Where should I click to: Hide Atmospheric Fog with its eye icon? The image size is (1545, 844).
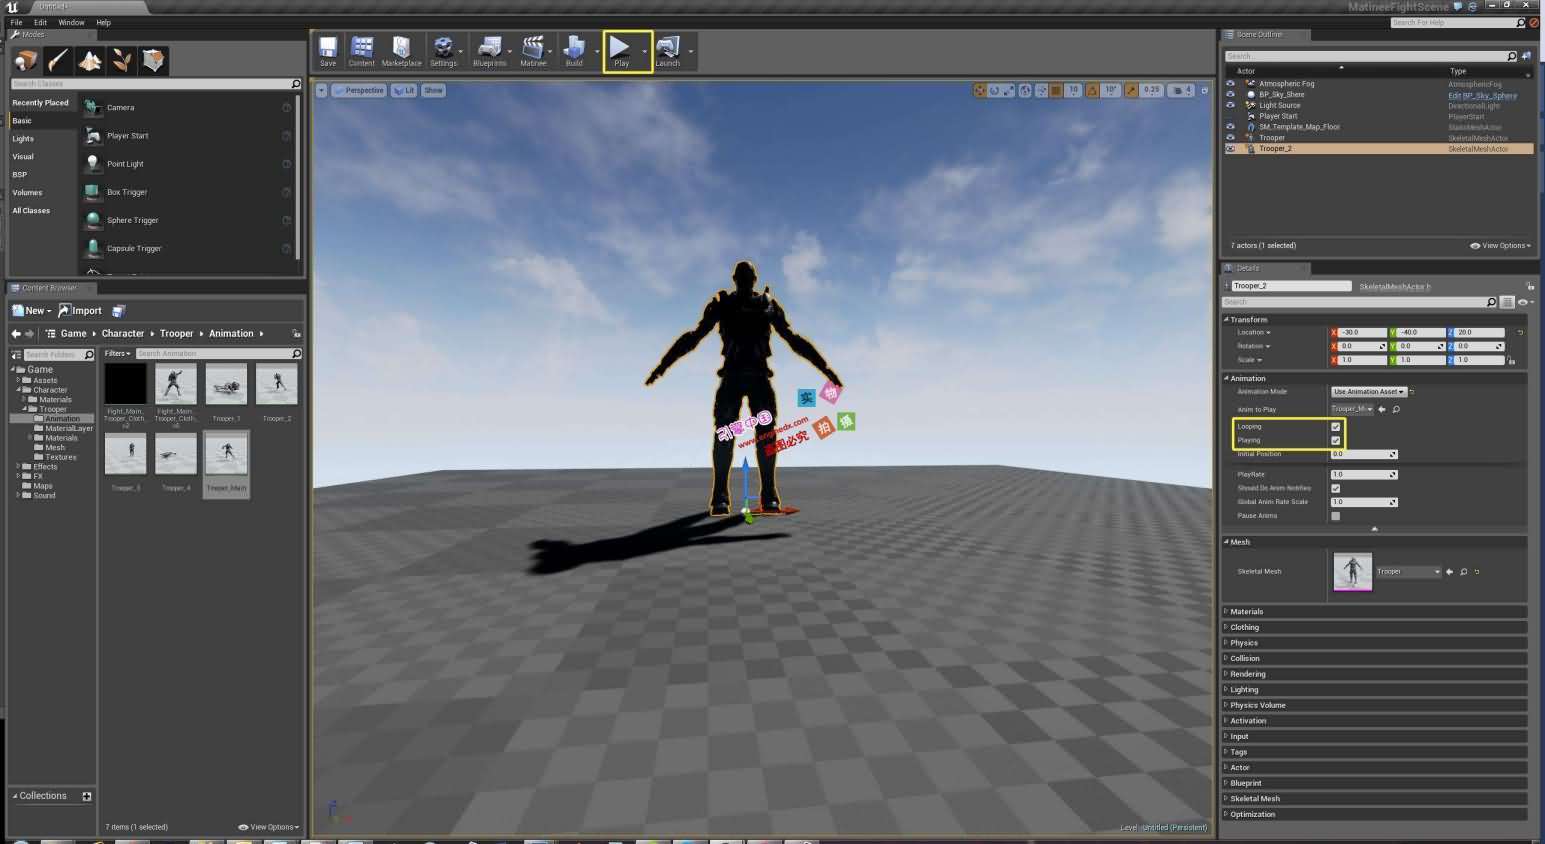[x=1230, y=84]
